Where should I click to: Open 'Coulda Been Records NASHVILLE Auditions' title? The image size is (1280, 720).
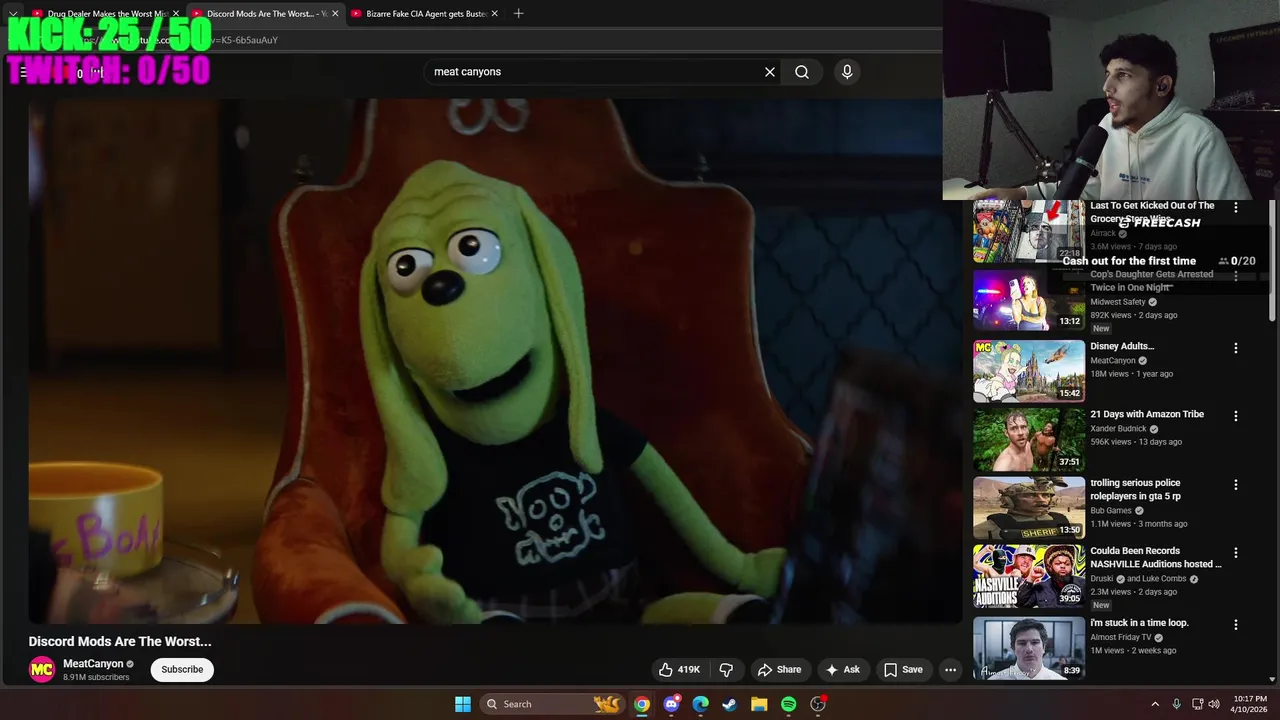click(x=1156, y=557)
